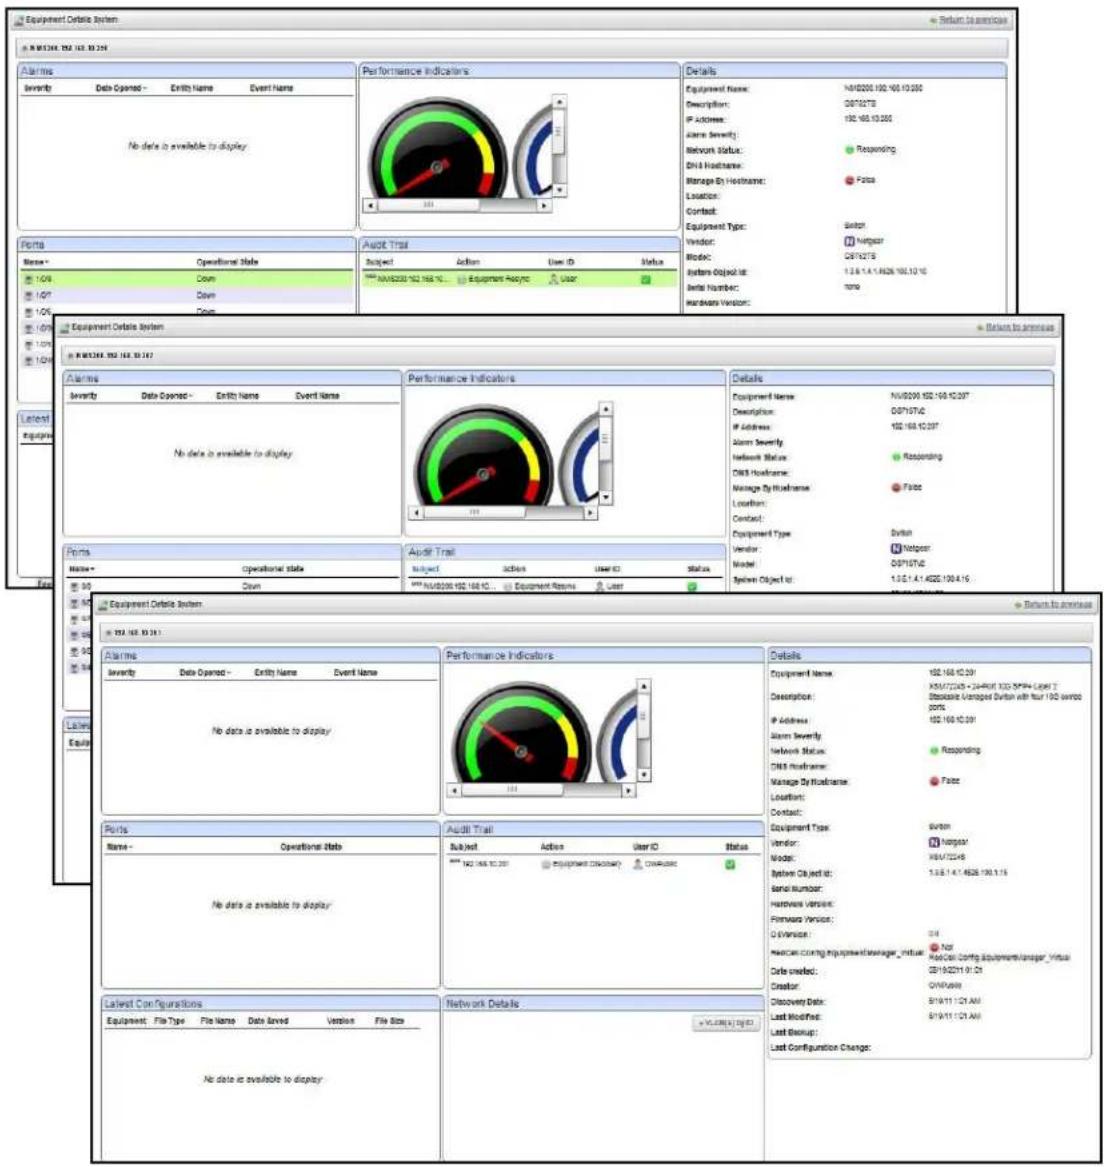
Task: Click Date Saved header in Latest Configurations panel
Action: (268, 1021)
